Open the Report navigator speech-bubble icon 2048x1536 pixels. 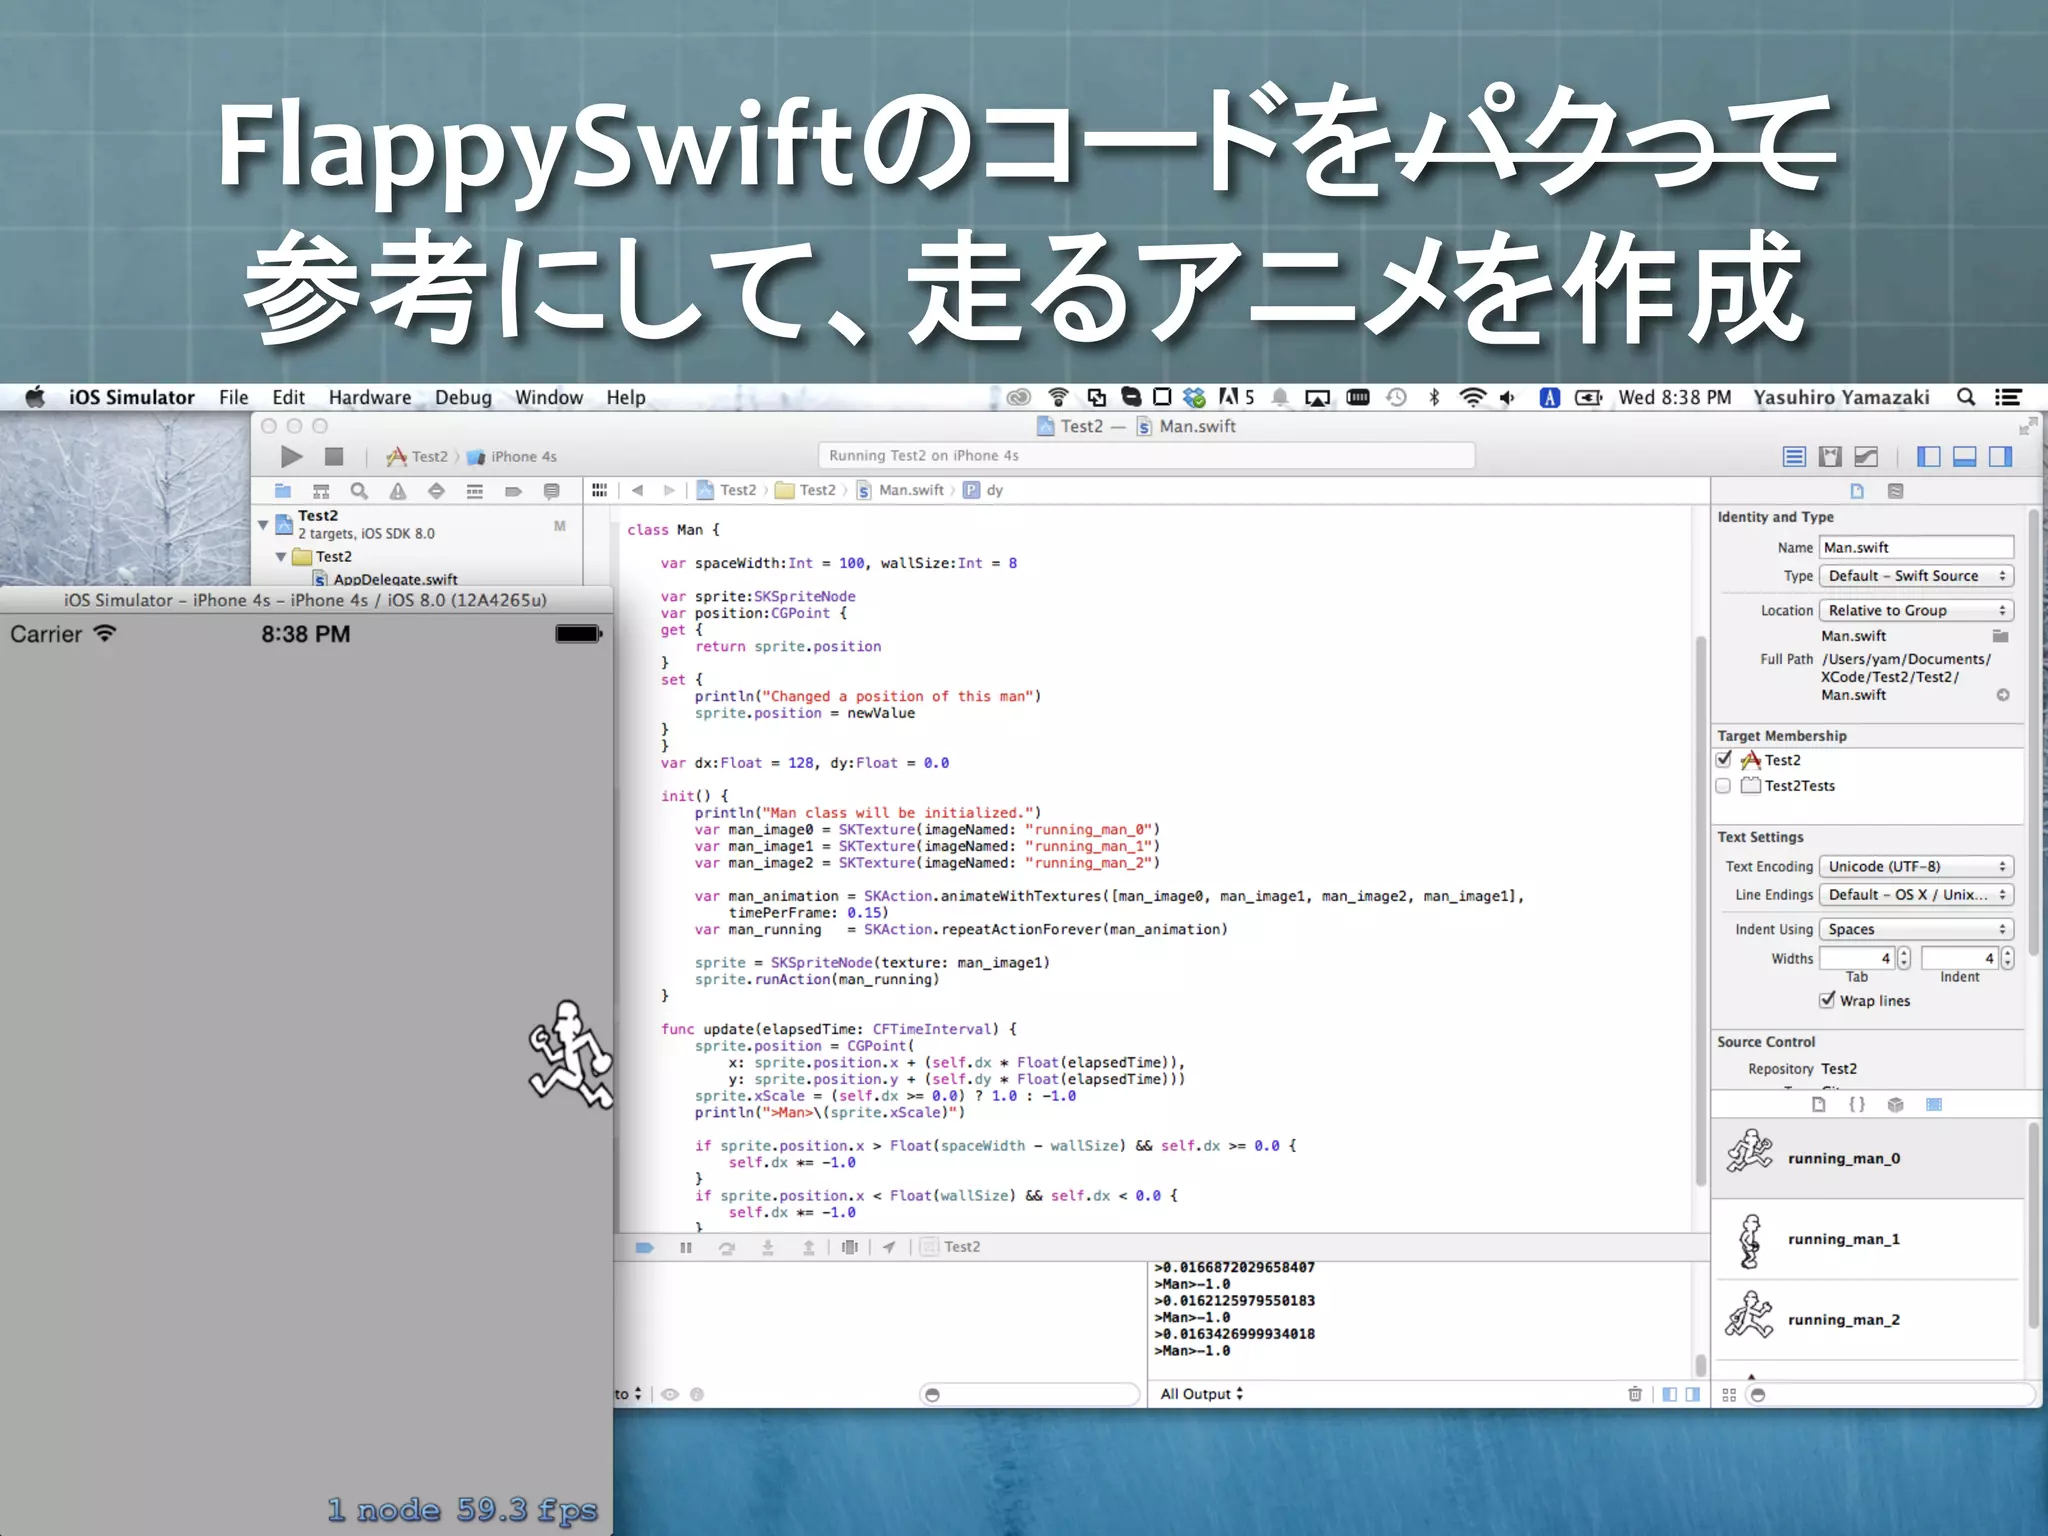click(x=551, y=491)
